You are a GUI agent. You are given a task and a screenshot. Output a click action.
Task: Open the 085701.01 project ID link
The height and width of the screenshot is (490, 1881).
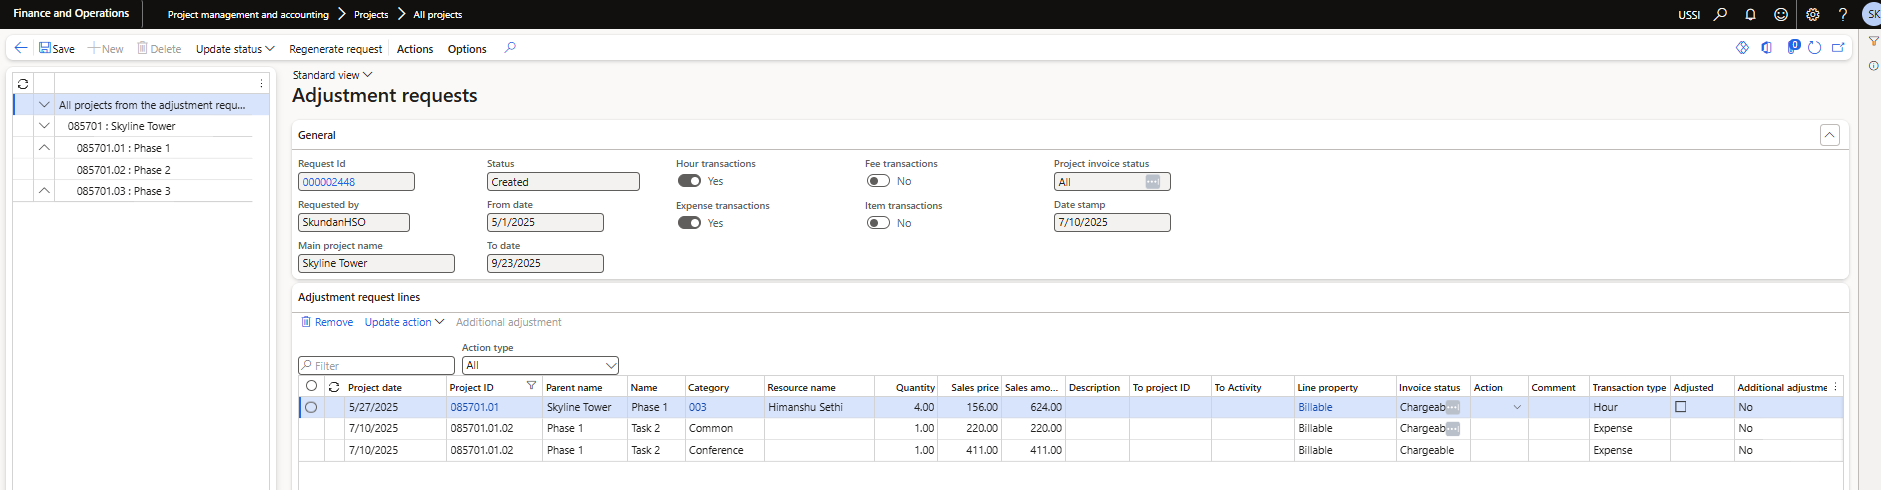tap(474, 407)
